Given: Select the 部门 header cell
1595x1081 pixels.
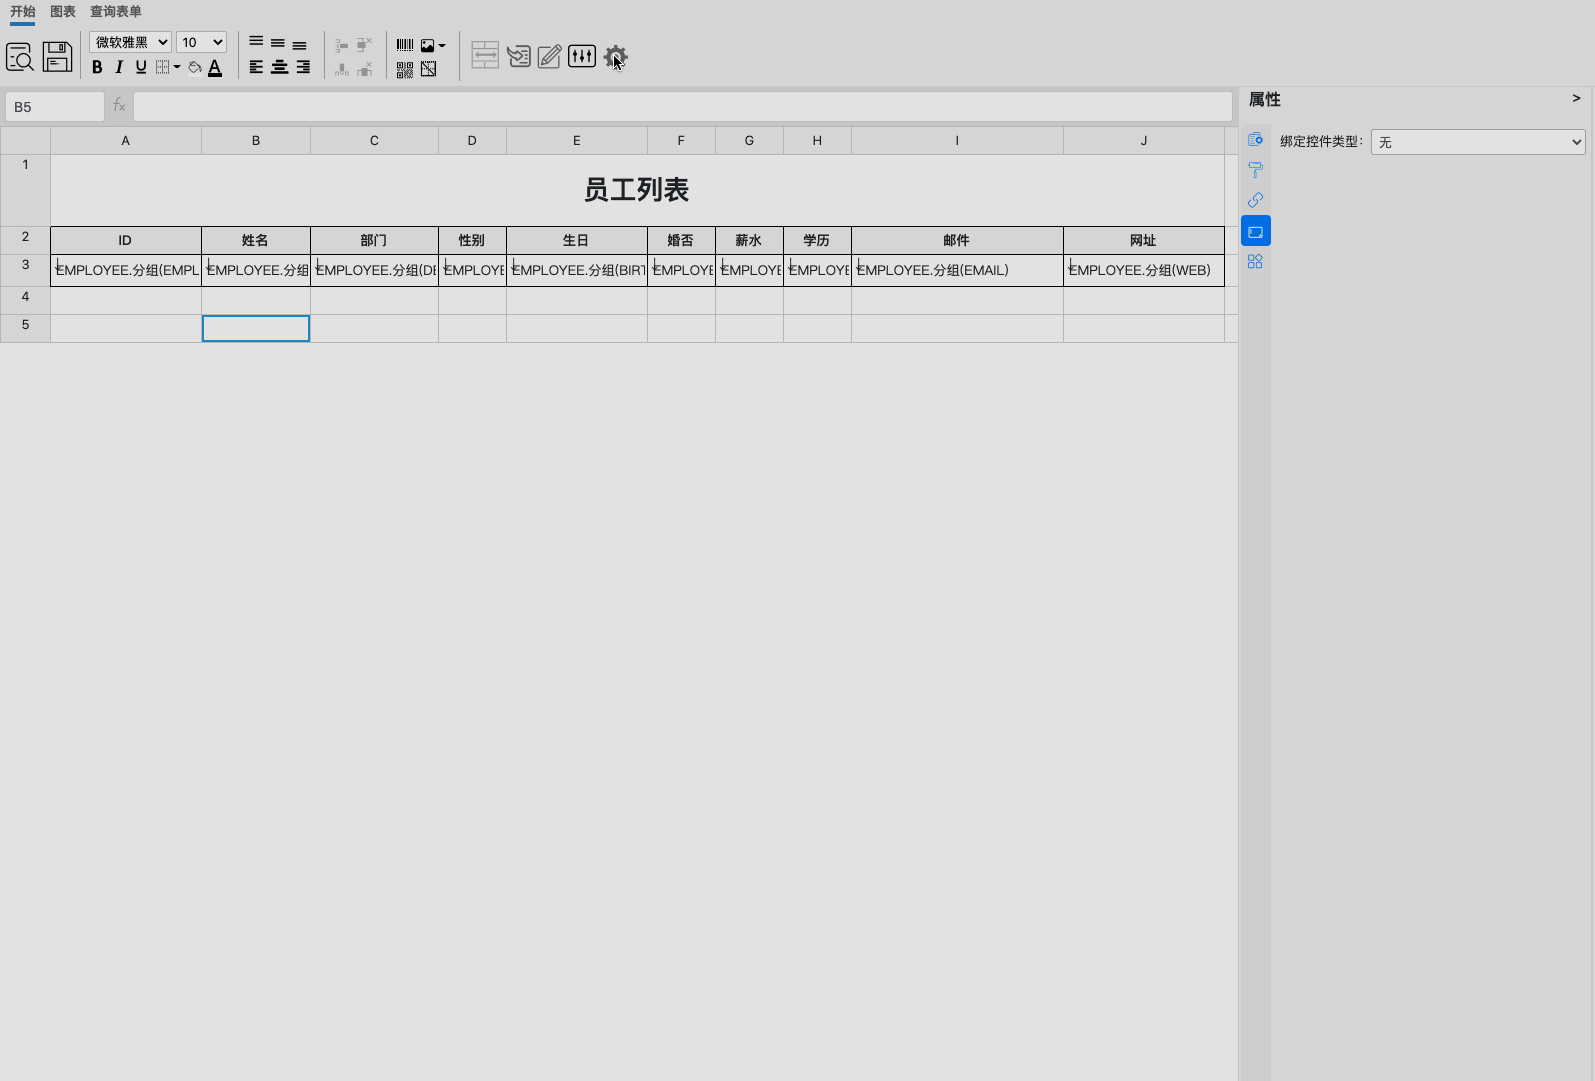Looking at the screenshot, I should [374, 241].
